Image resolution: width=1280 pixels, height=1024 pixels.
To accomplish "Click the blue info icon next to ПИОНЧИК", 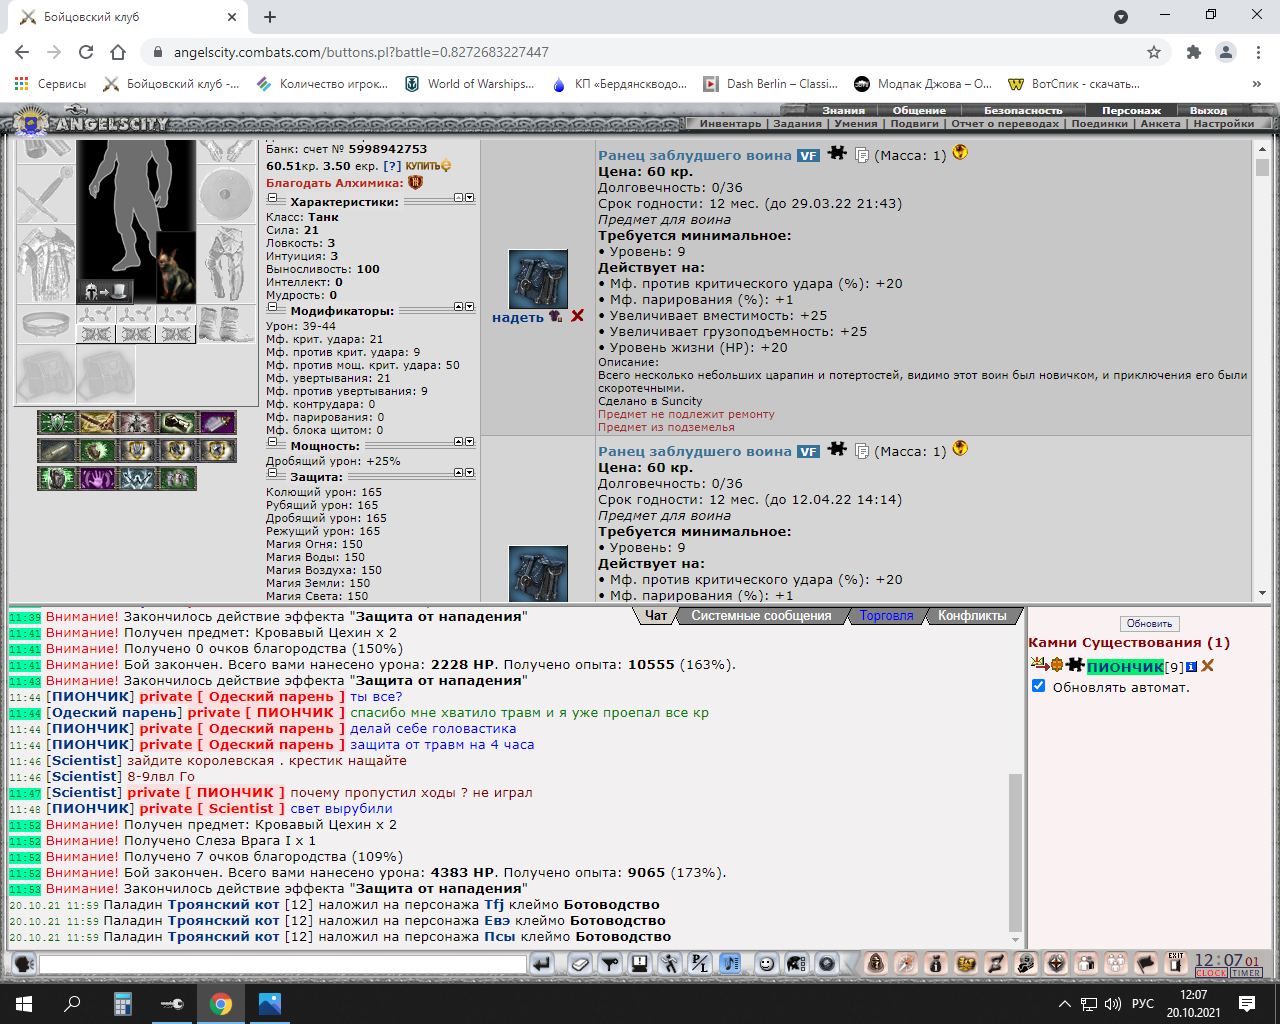I will point(1191,667).
